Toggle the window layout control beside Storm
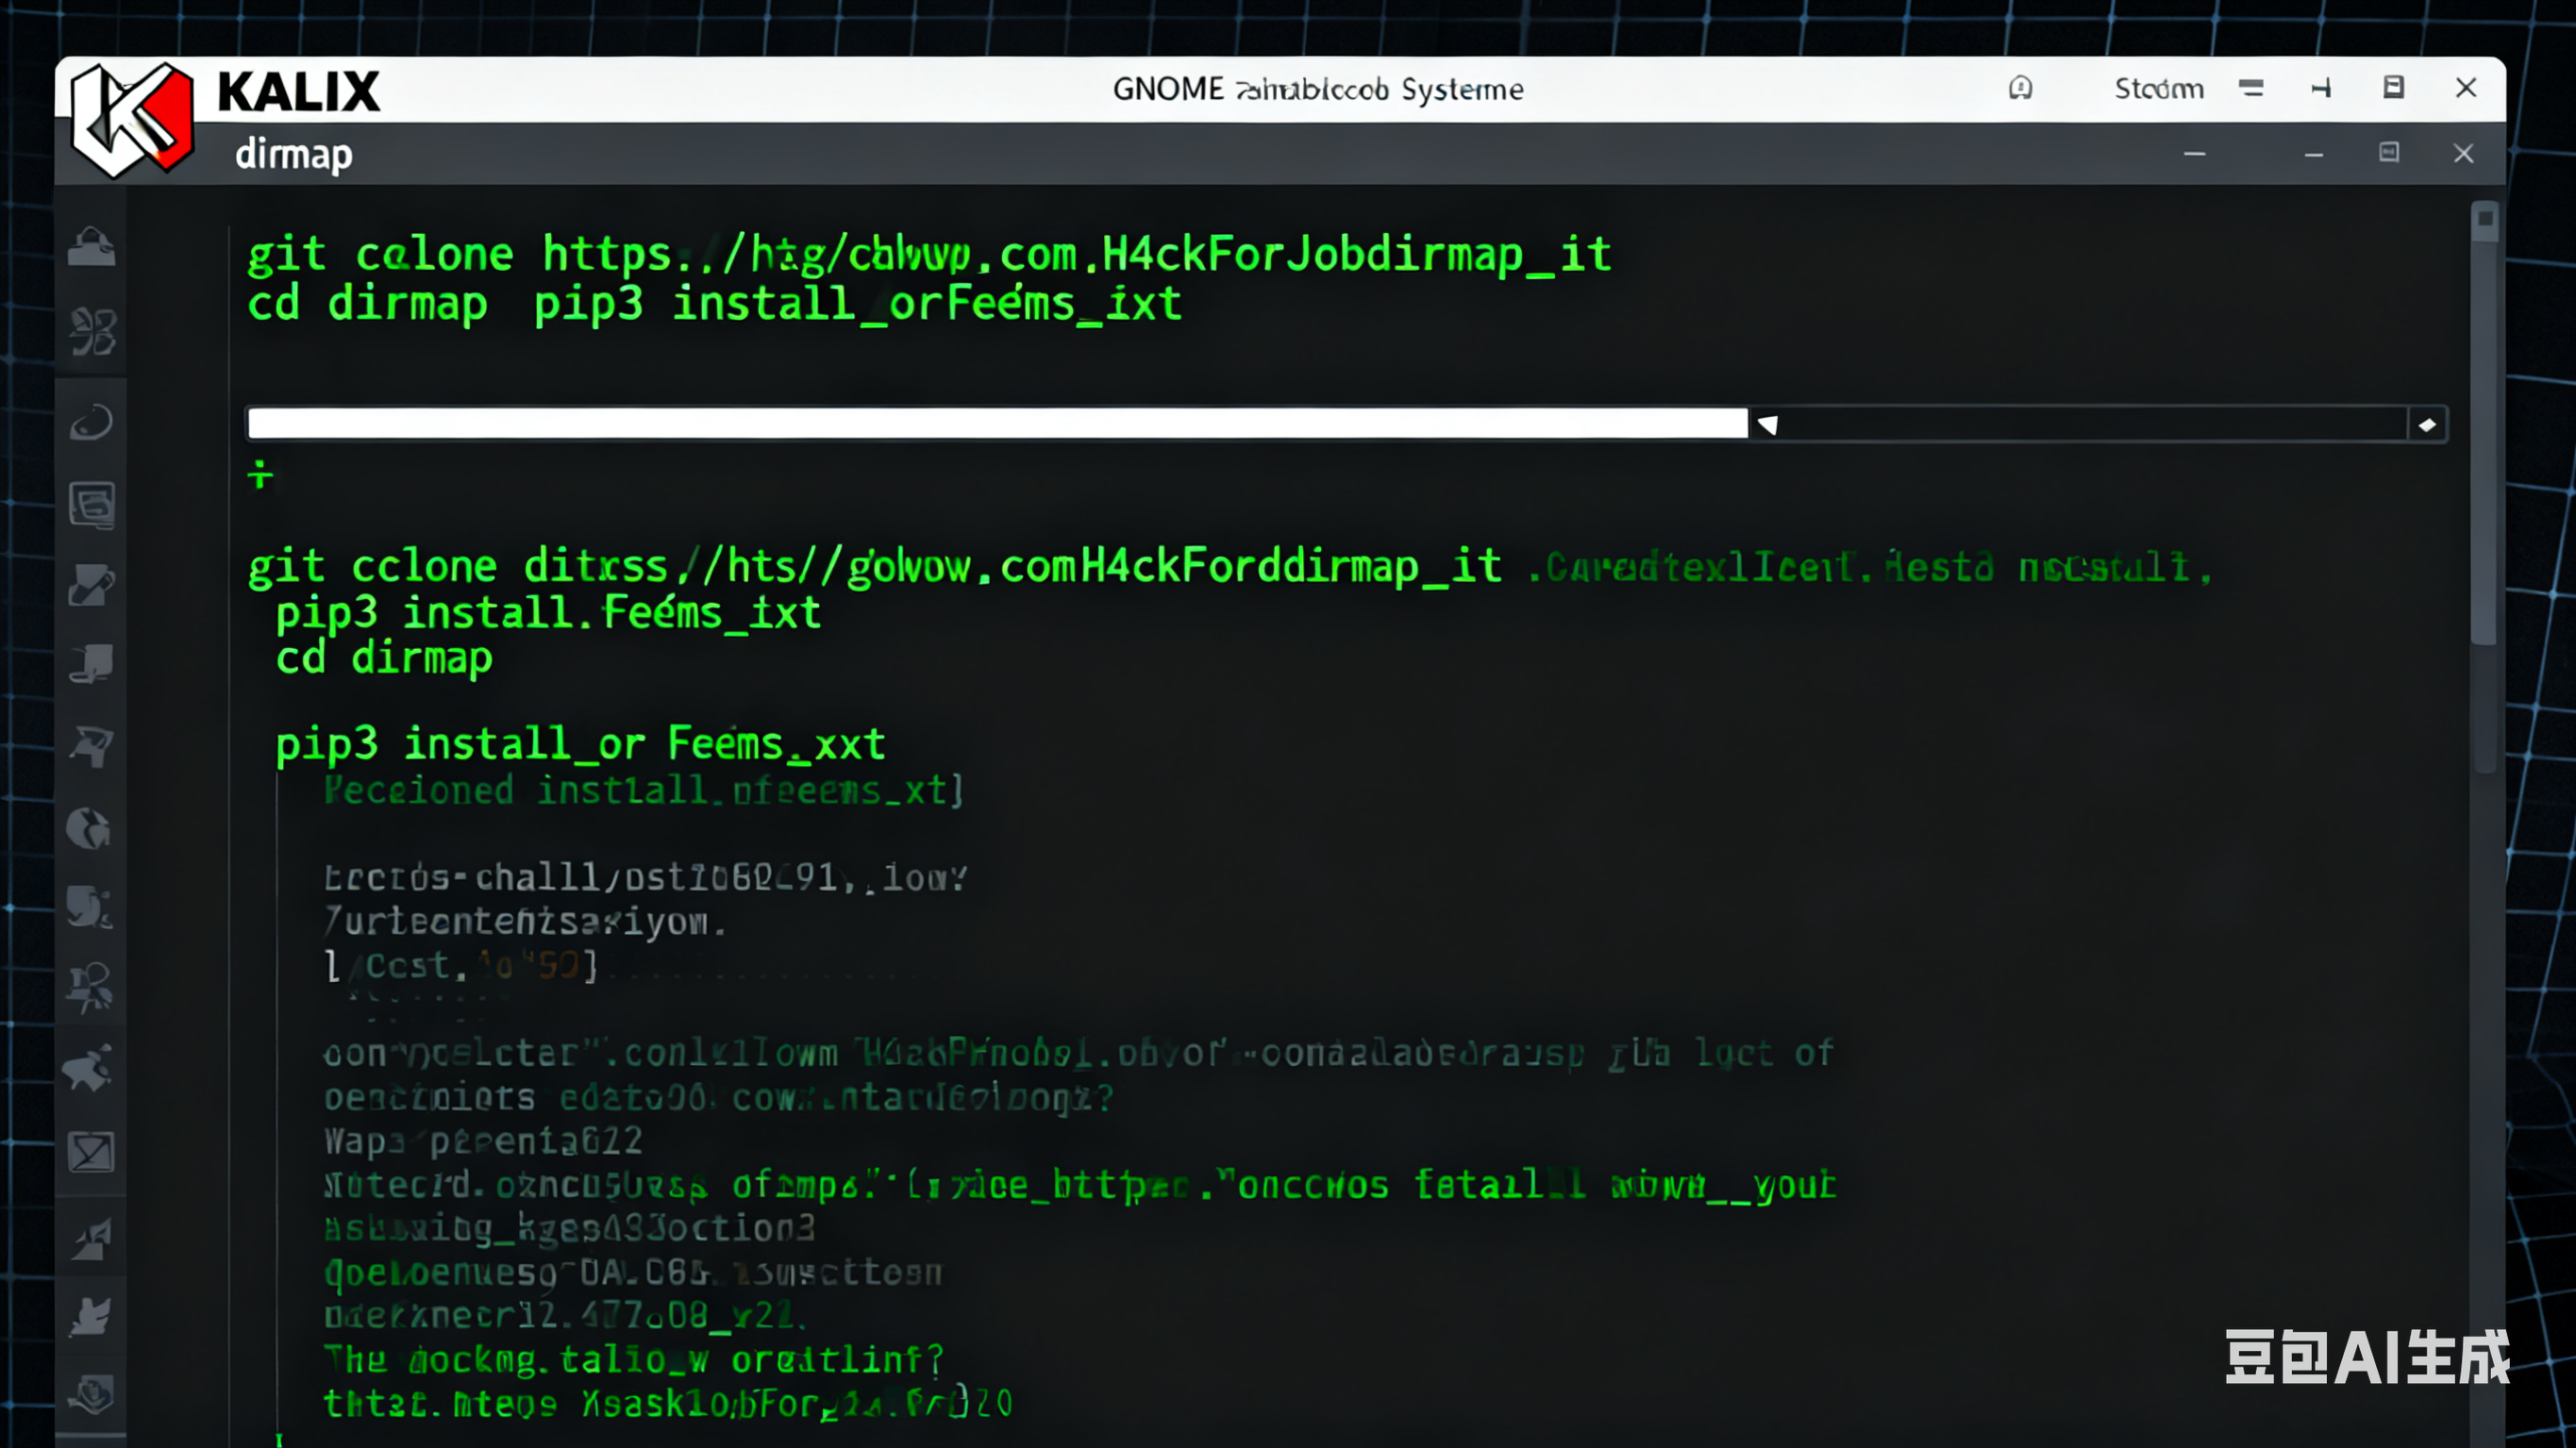 (x=2394, y=88)
